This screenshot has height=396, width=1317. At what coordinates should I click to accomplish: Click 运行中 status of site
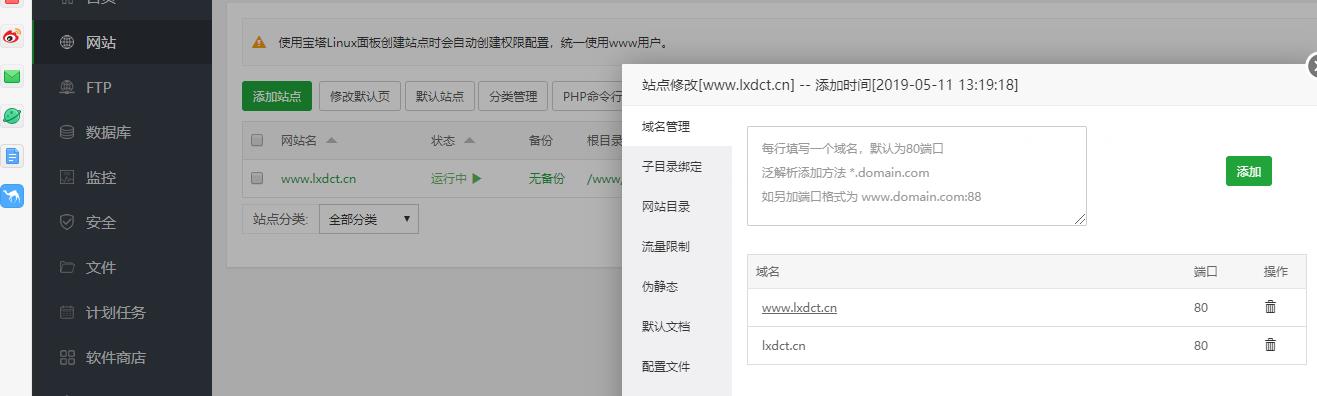[x=449, y=179]
